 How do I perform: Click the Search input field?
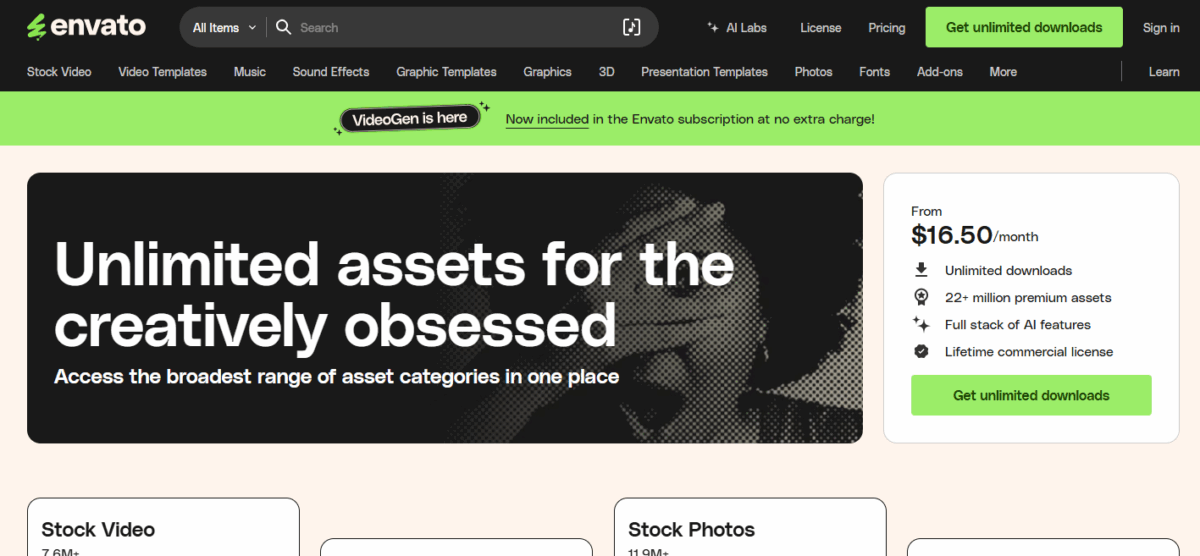(x=455, y=28)
